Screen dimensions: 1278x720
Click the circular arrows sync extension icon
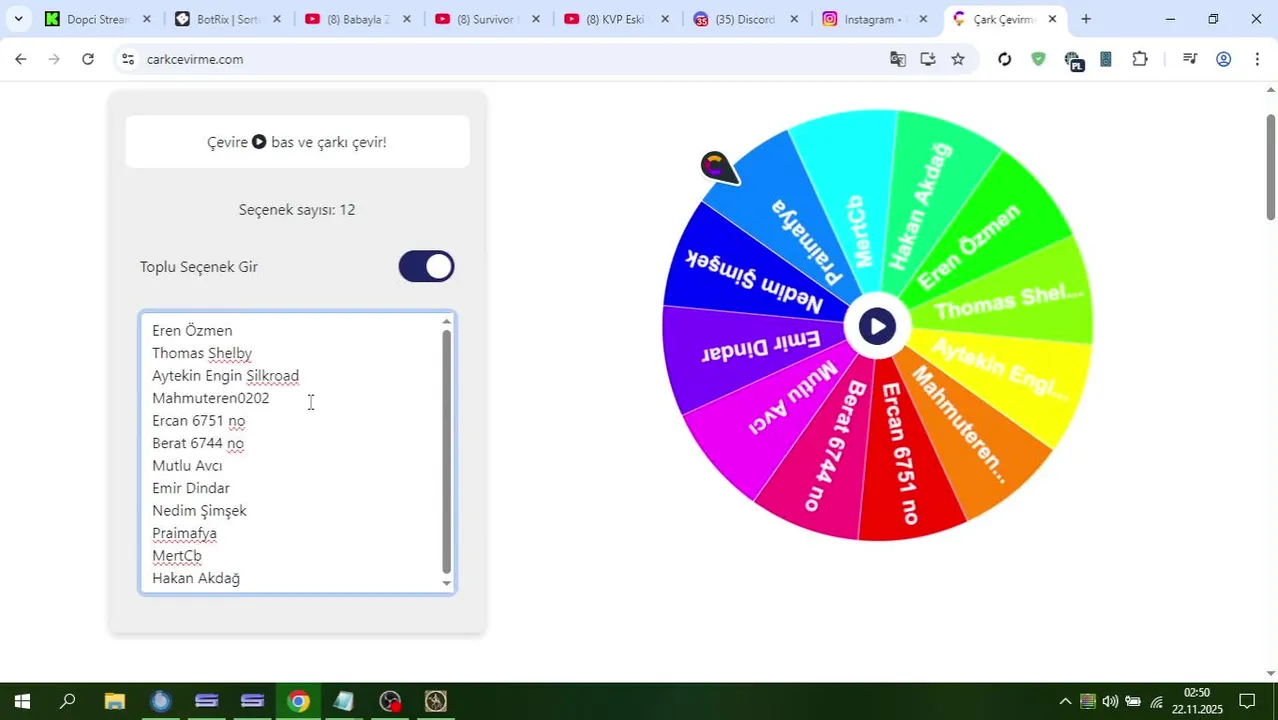point(1005,59)
